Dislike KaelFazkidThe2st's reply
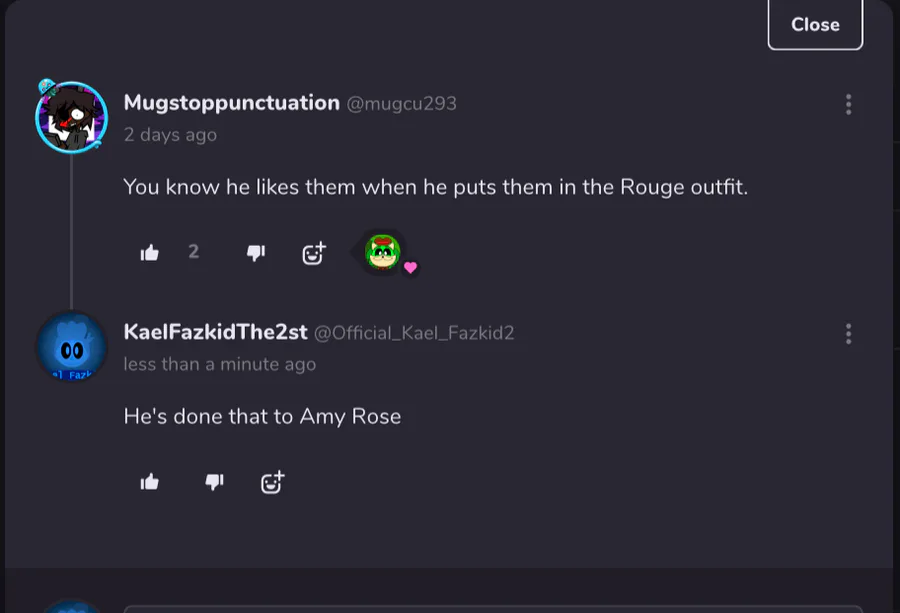Viewport: 900px width, 613px height. (x=214, y=482)
